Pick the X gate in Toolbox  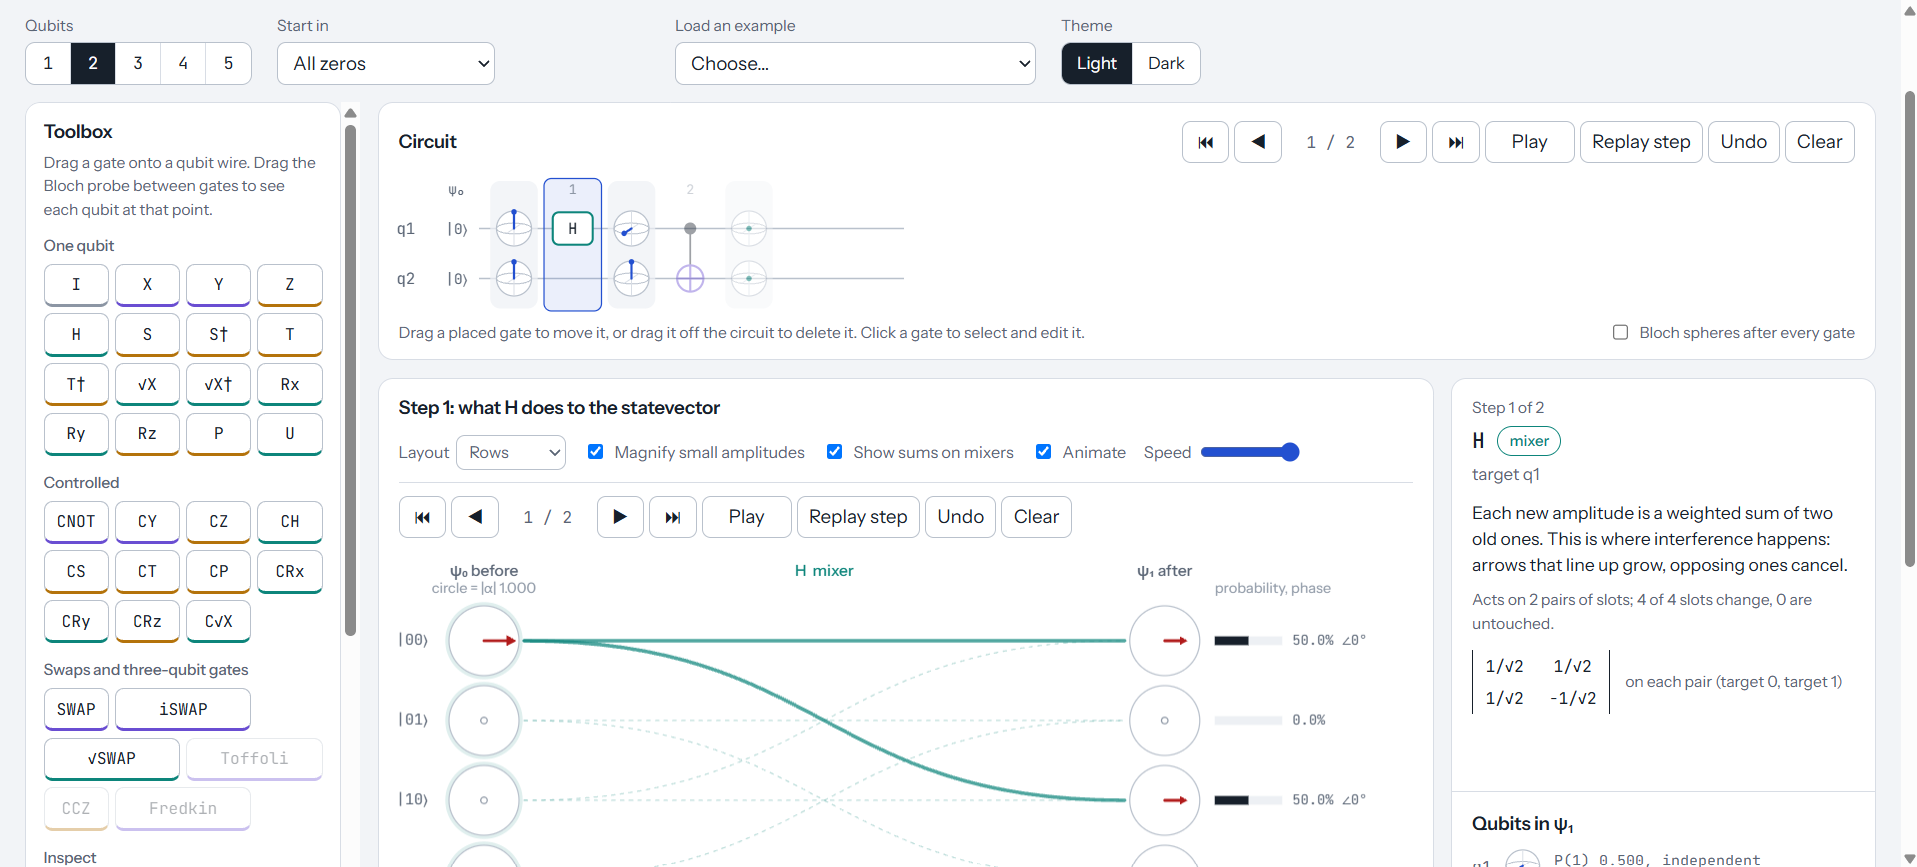click(147, 285)
